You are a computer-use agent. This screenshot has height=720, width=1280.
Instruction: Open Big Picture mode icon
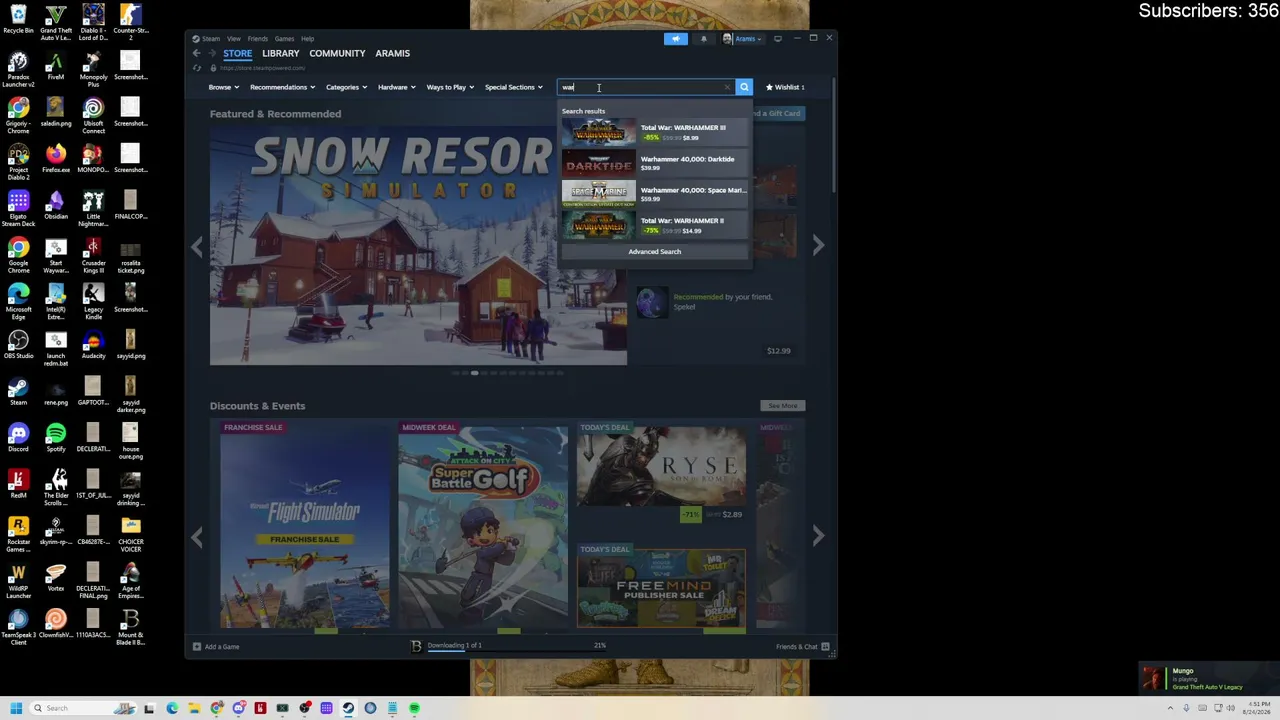click(x=778, y=39)
